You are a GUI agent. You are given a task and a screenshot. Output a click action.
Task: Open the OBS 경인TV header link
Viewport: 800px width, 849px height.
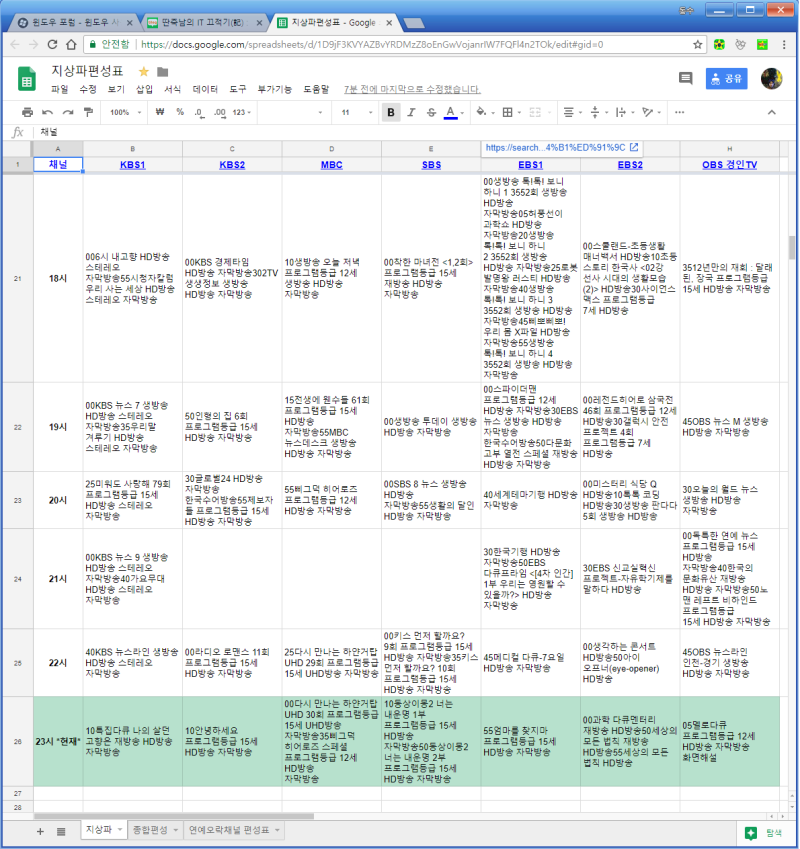[729, 165]
